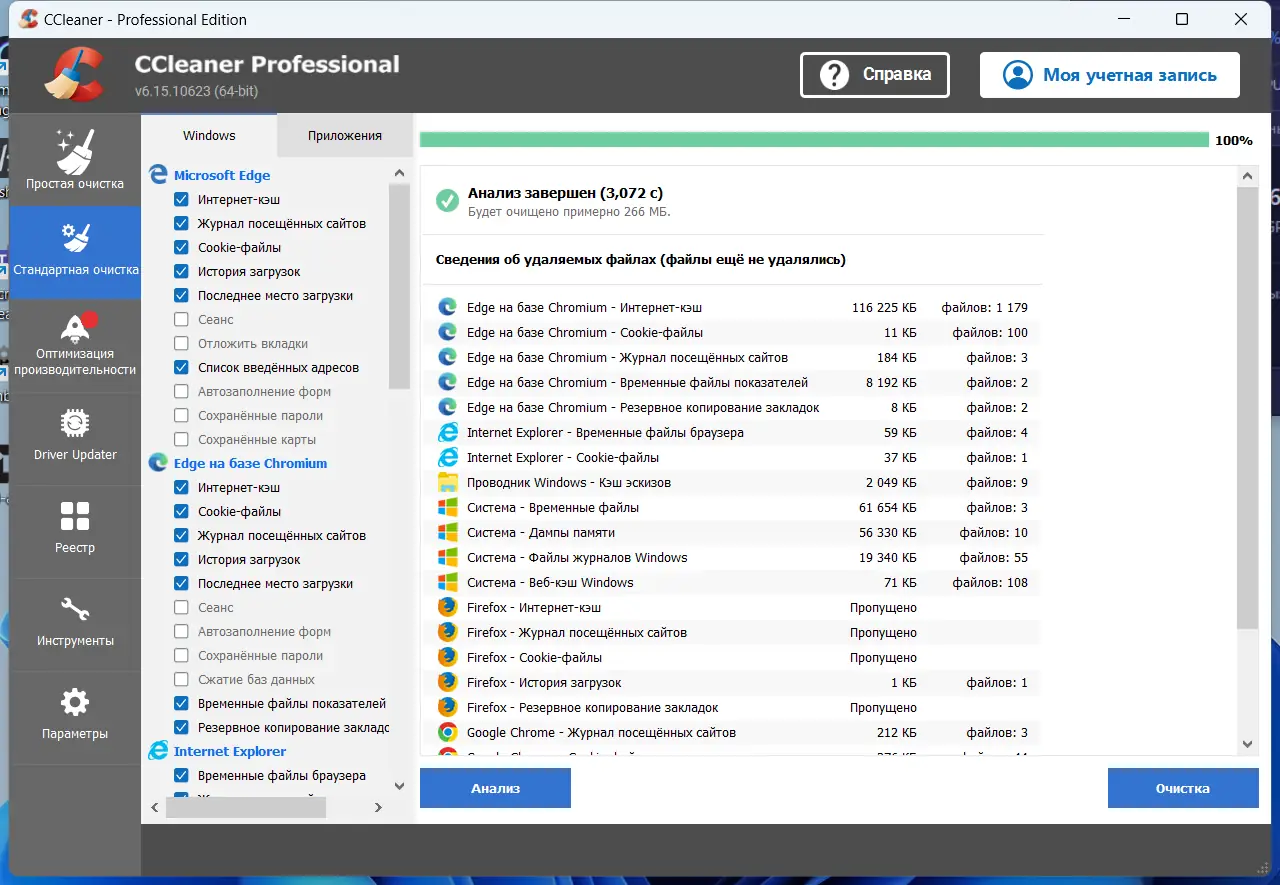Open the Реестр grid icon

click(75, 516)
